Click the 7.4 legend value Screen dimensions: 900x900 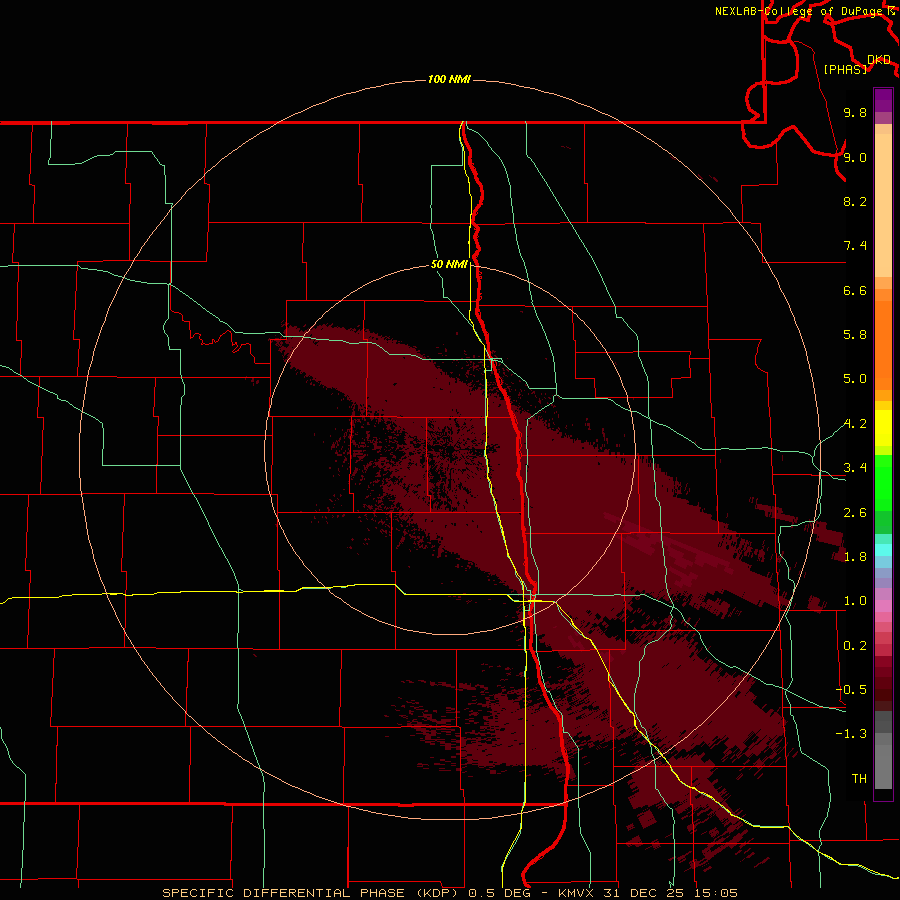(855, 246)
